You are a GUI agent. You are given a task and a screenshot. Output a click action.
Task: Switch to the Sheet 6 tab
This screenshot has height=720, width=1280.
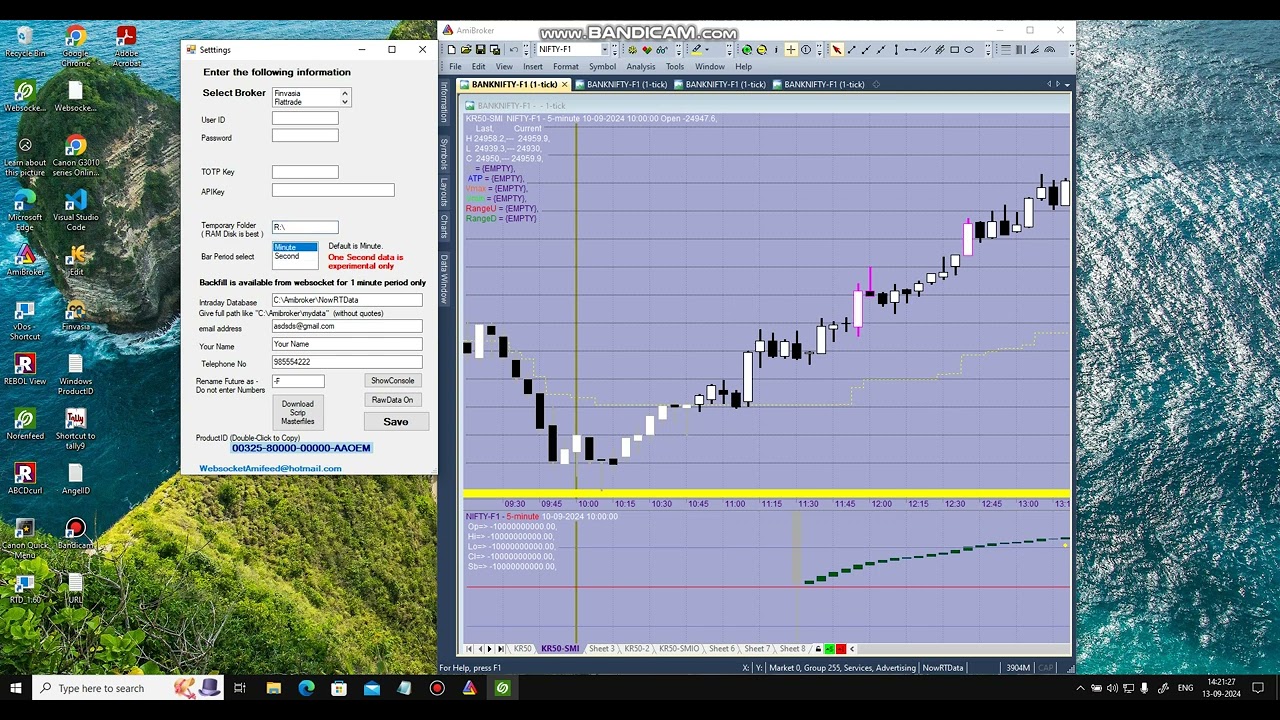[722, 649]
